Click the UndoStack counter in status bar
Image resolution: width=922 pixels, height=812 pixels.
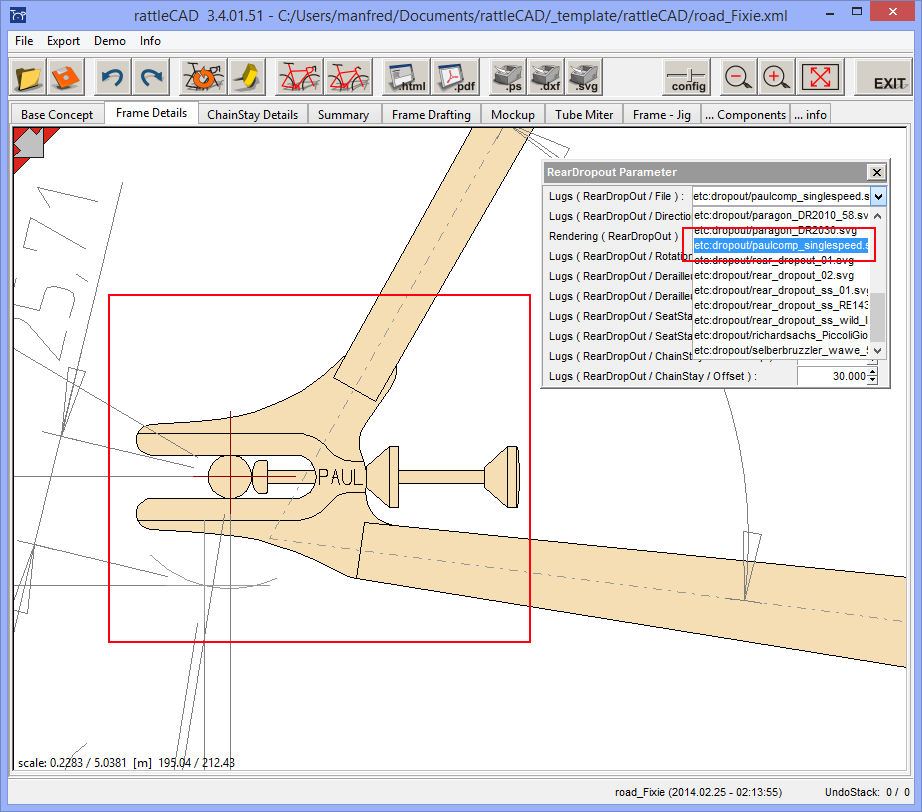[867, 792]
